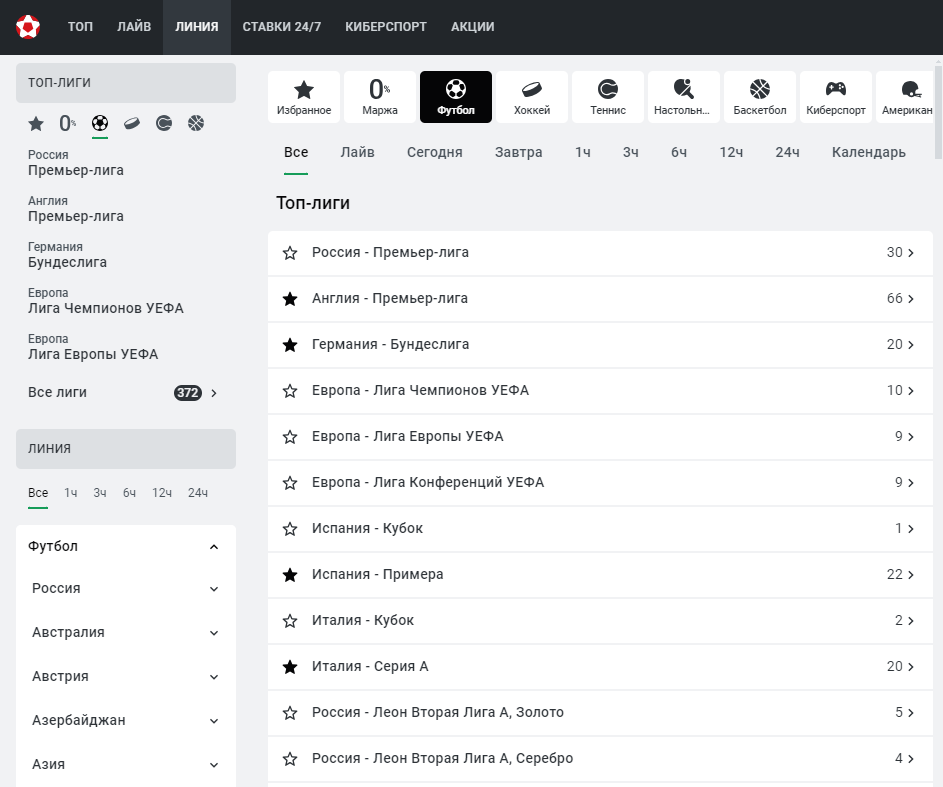The image size is (943, 787).
Task: Select the tennis ball icon in sidebar
Action: pos(164,124)
